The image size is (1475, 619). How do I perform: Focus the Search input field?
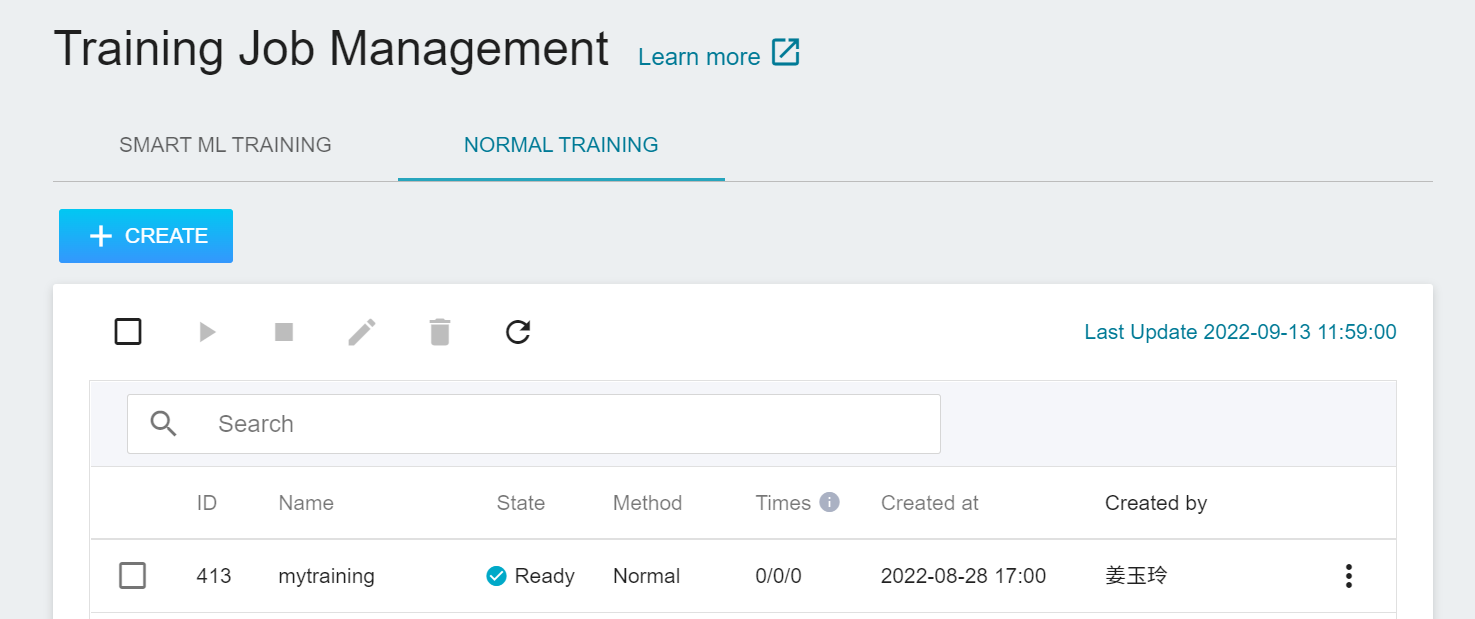(534, 424)
